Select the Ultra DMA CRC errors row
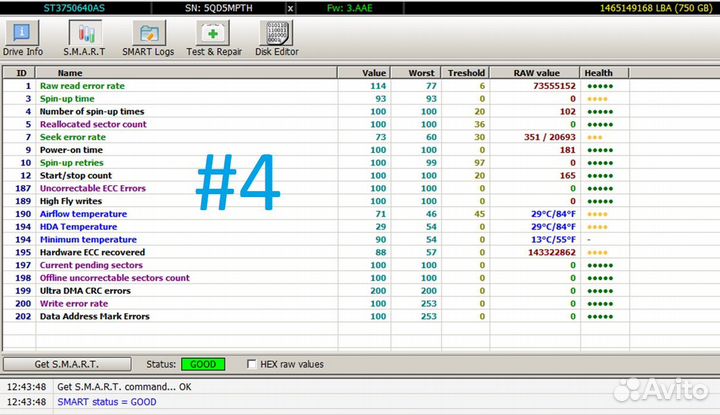The width and height of the screenshot is (720, 415). [85, 291]
